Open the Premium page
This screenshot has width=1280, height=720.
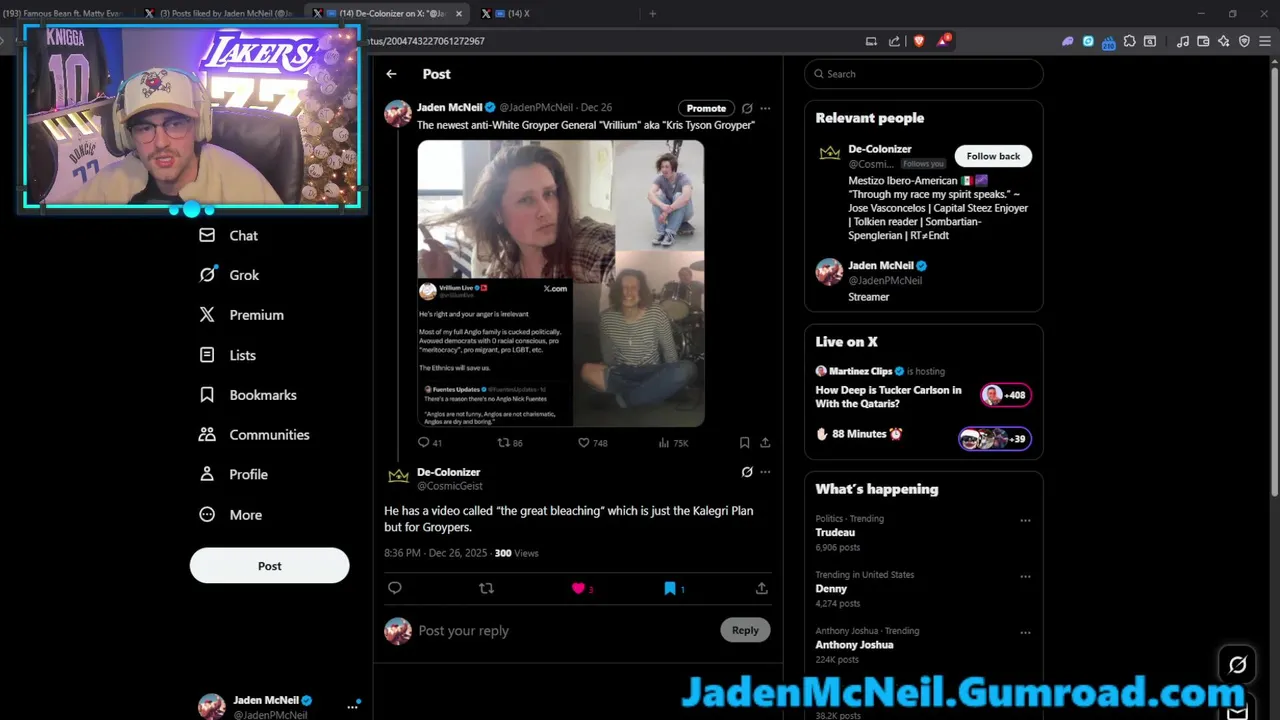[x=241, y=315]
